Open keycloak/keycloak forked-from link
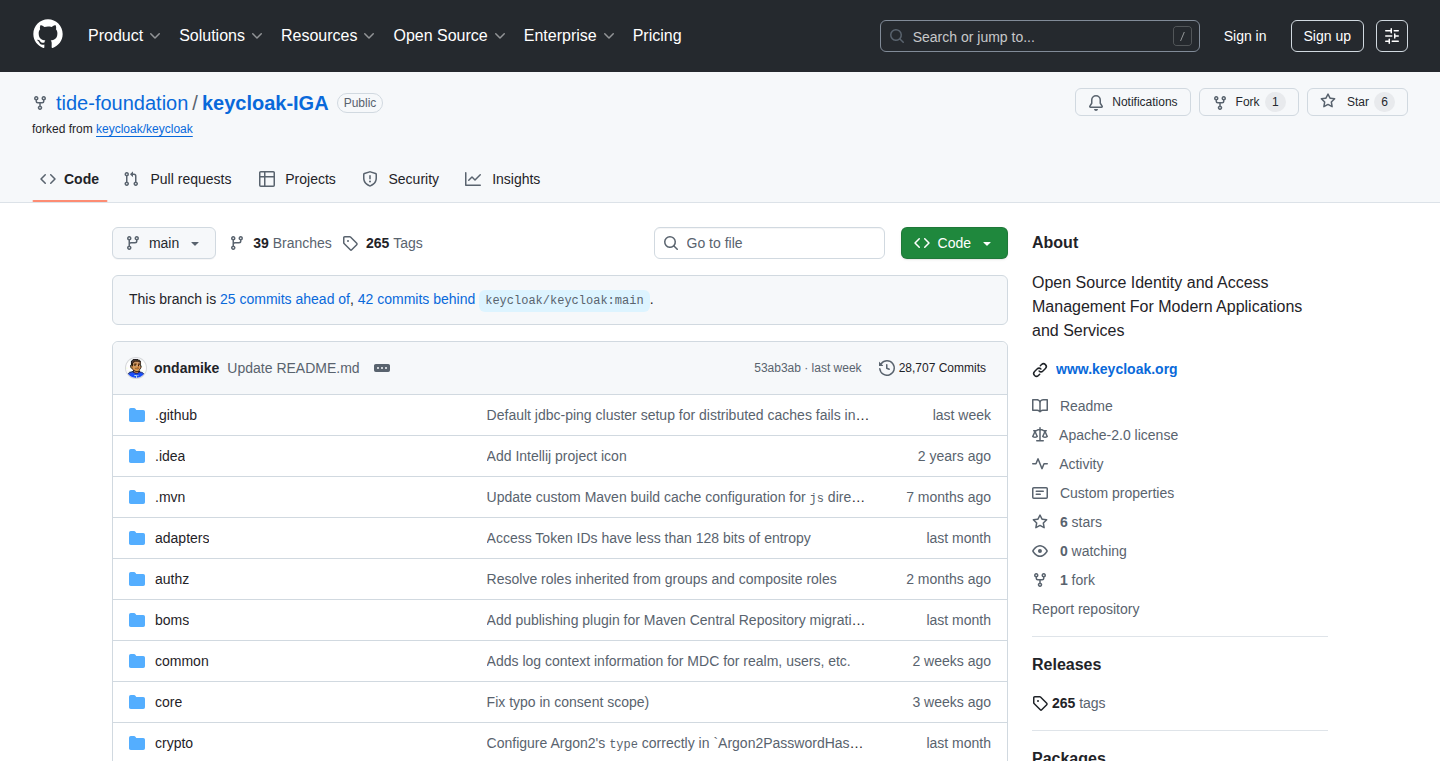The height and width of the screenshot is (761, 1440). 144,129
